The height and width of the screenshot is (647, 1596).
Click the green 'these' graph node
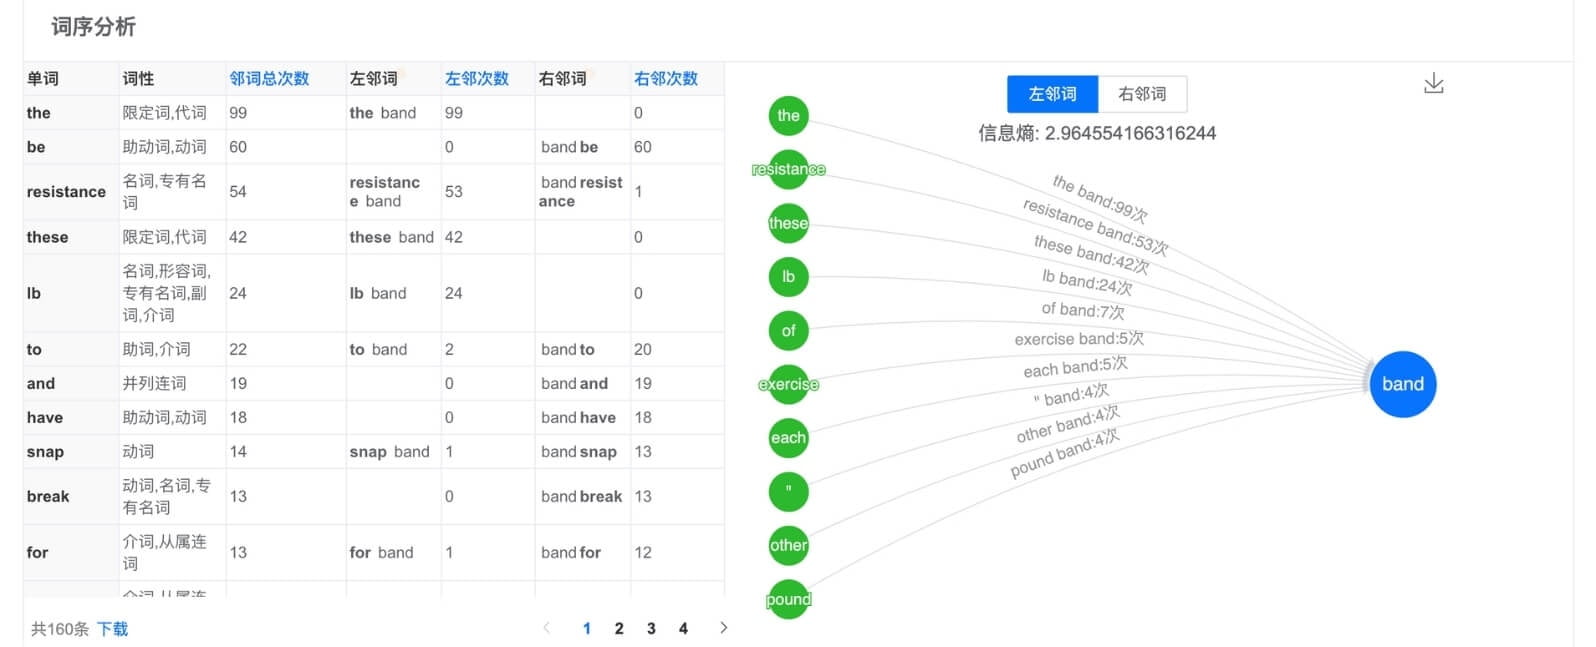(x=788, y=223)
